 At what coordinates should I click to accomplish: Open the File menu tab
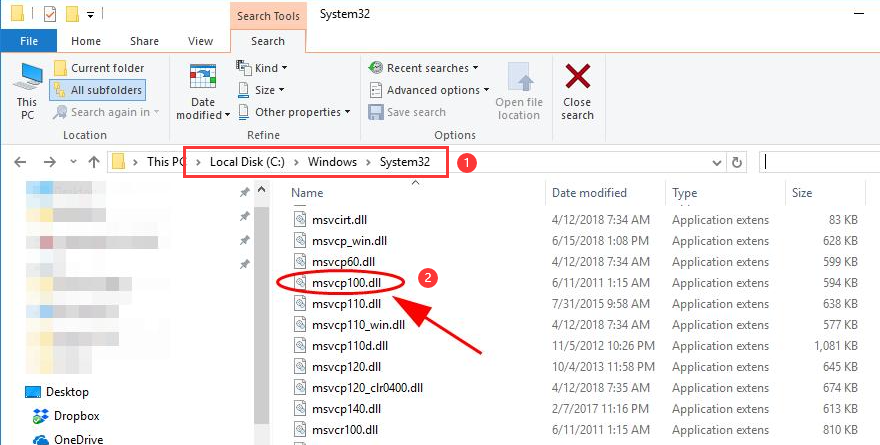29,41
